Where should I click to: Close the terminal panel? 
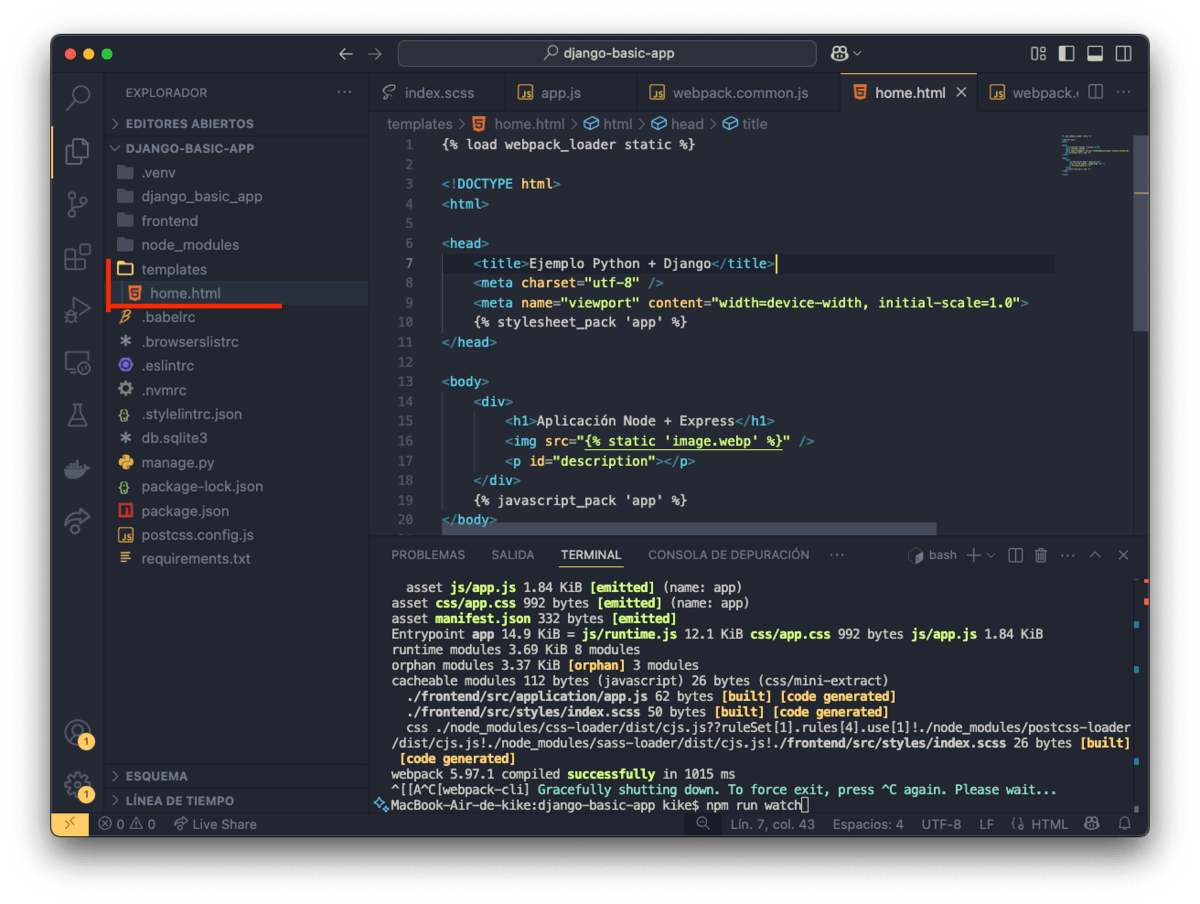click(1123, 555)
